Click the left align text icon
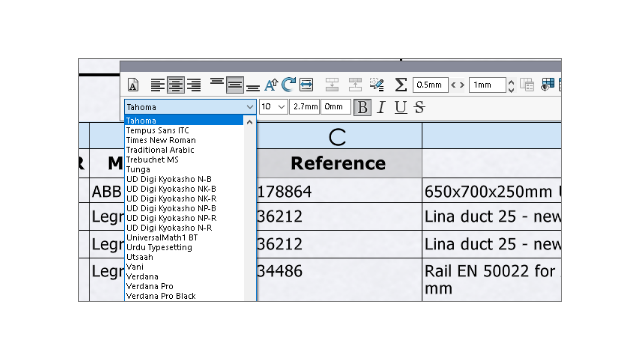 click(x=158, y=85)
